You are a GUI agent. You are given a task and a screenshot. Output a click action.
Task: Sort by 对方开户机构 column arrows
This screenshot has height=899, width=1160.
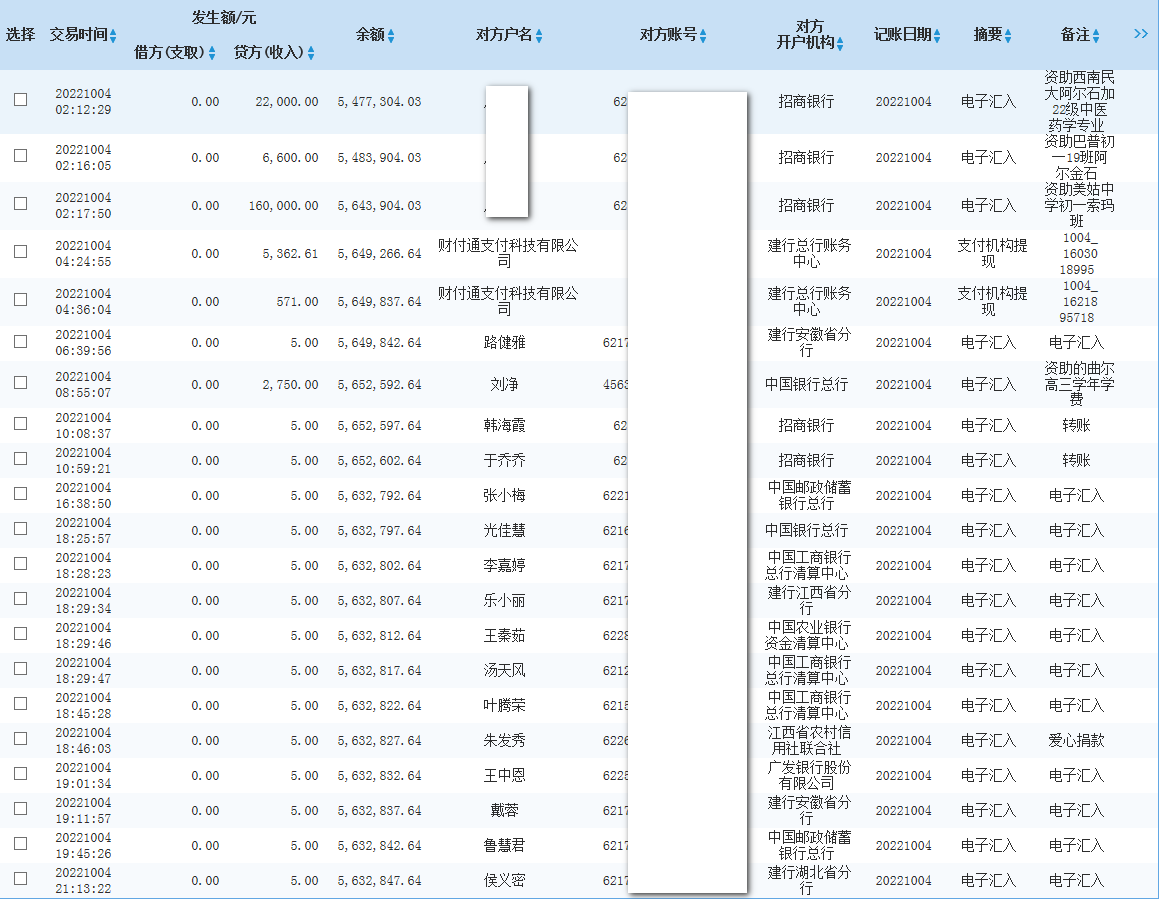[840, 44]
